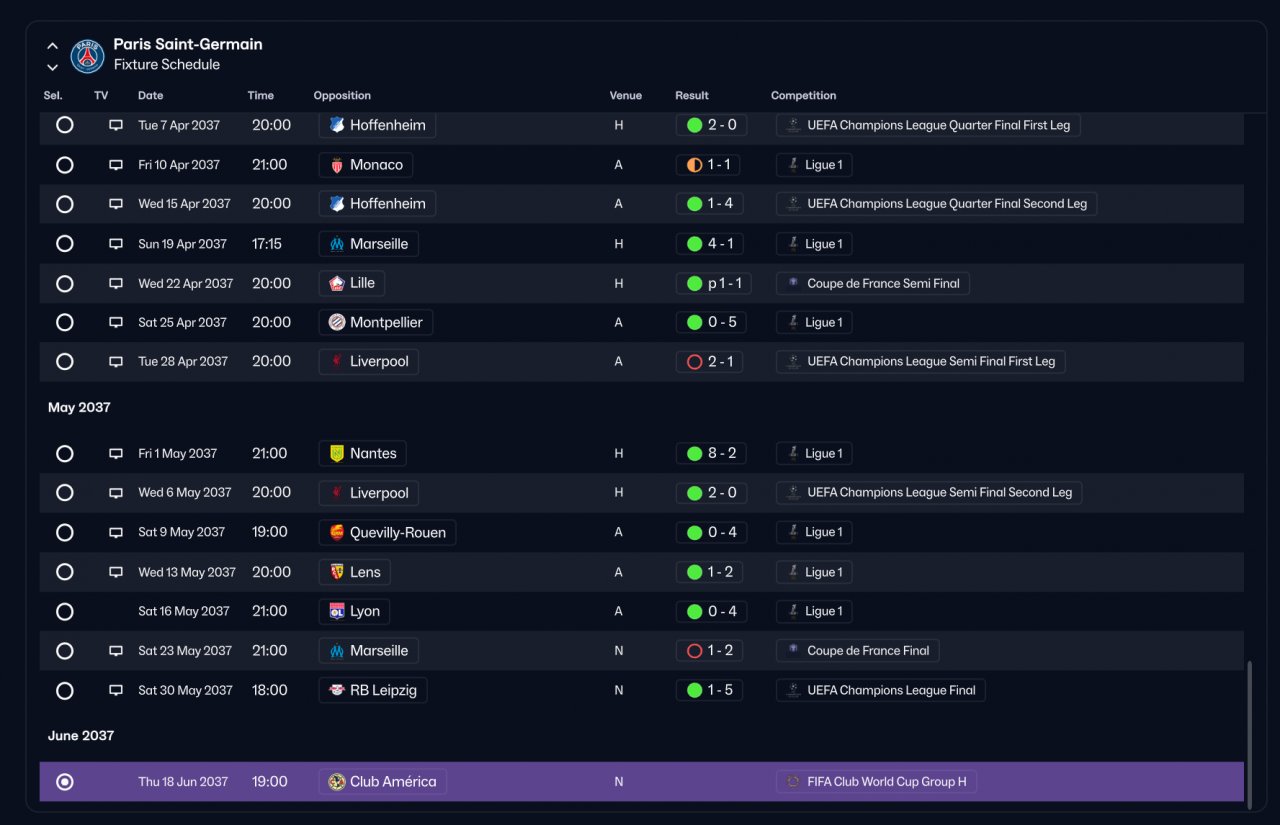
Task: Click the Marseille badge in the 19 Apr match
Action: 337,244
